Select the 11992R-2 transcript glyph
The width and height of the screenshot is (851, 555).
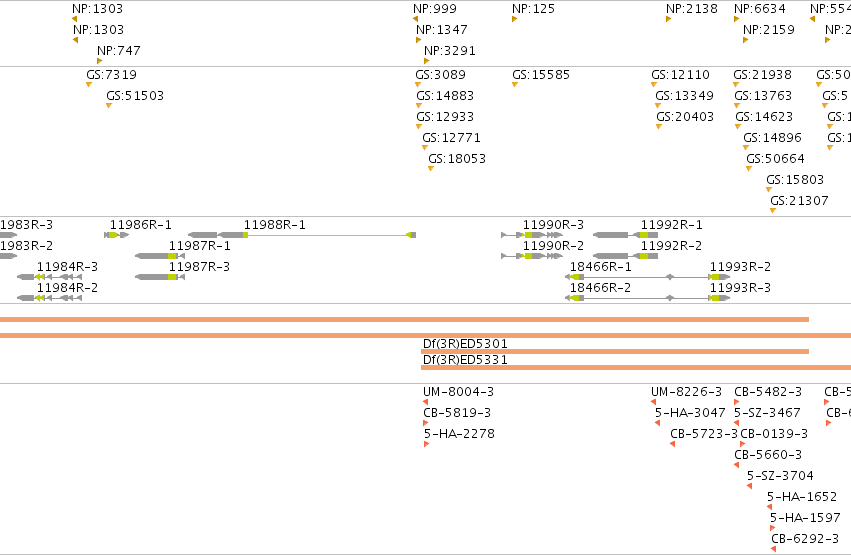pos(626,256)
